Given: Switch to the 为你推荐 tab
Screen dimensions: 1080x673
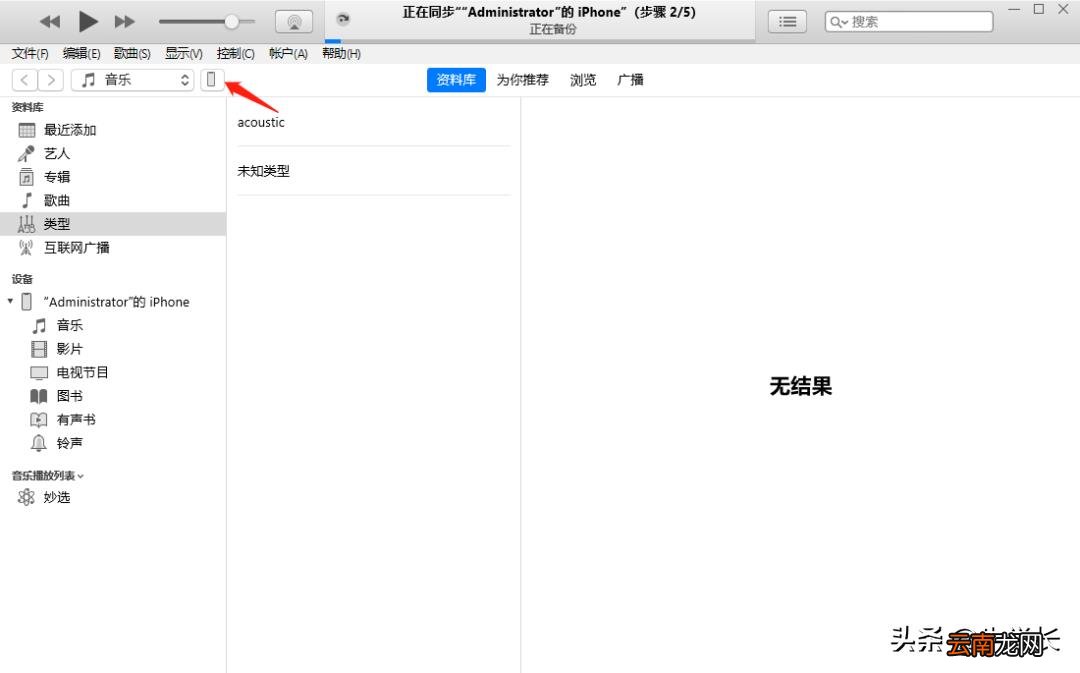Looking at the screenshot, I should 523,80.
